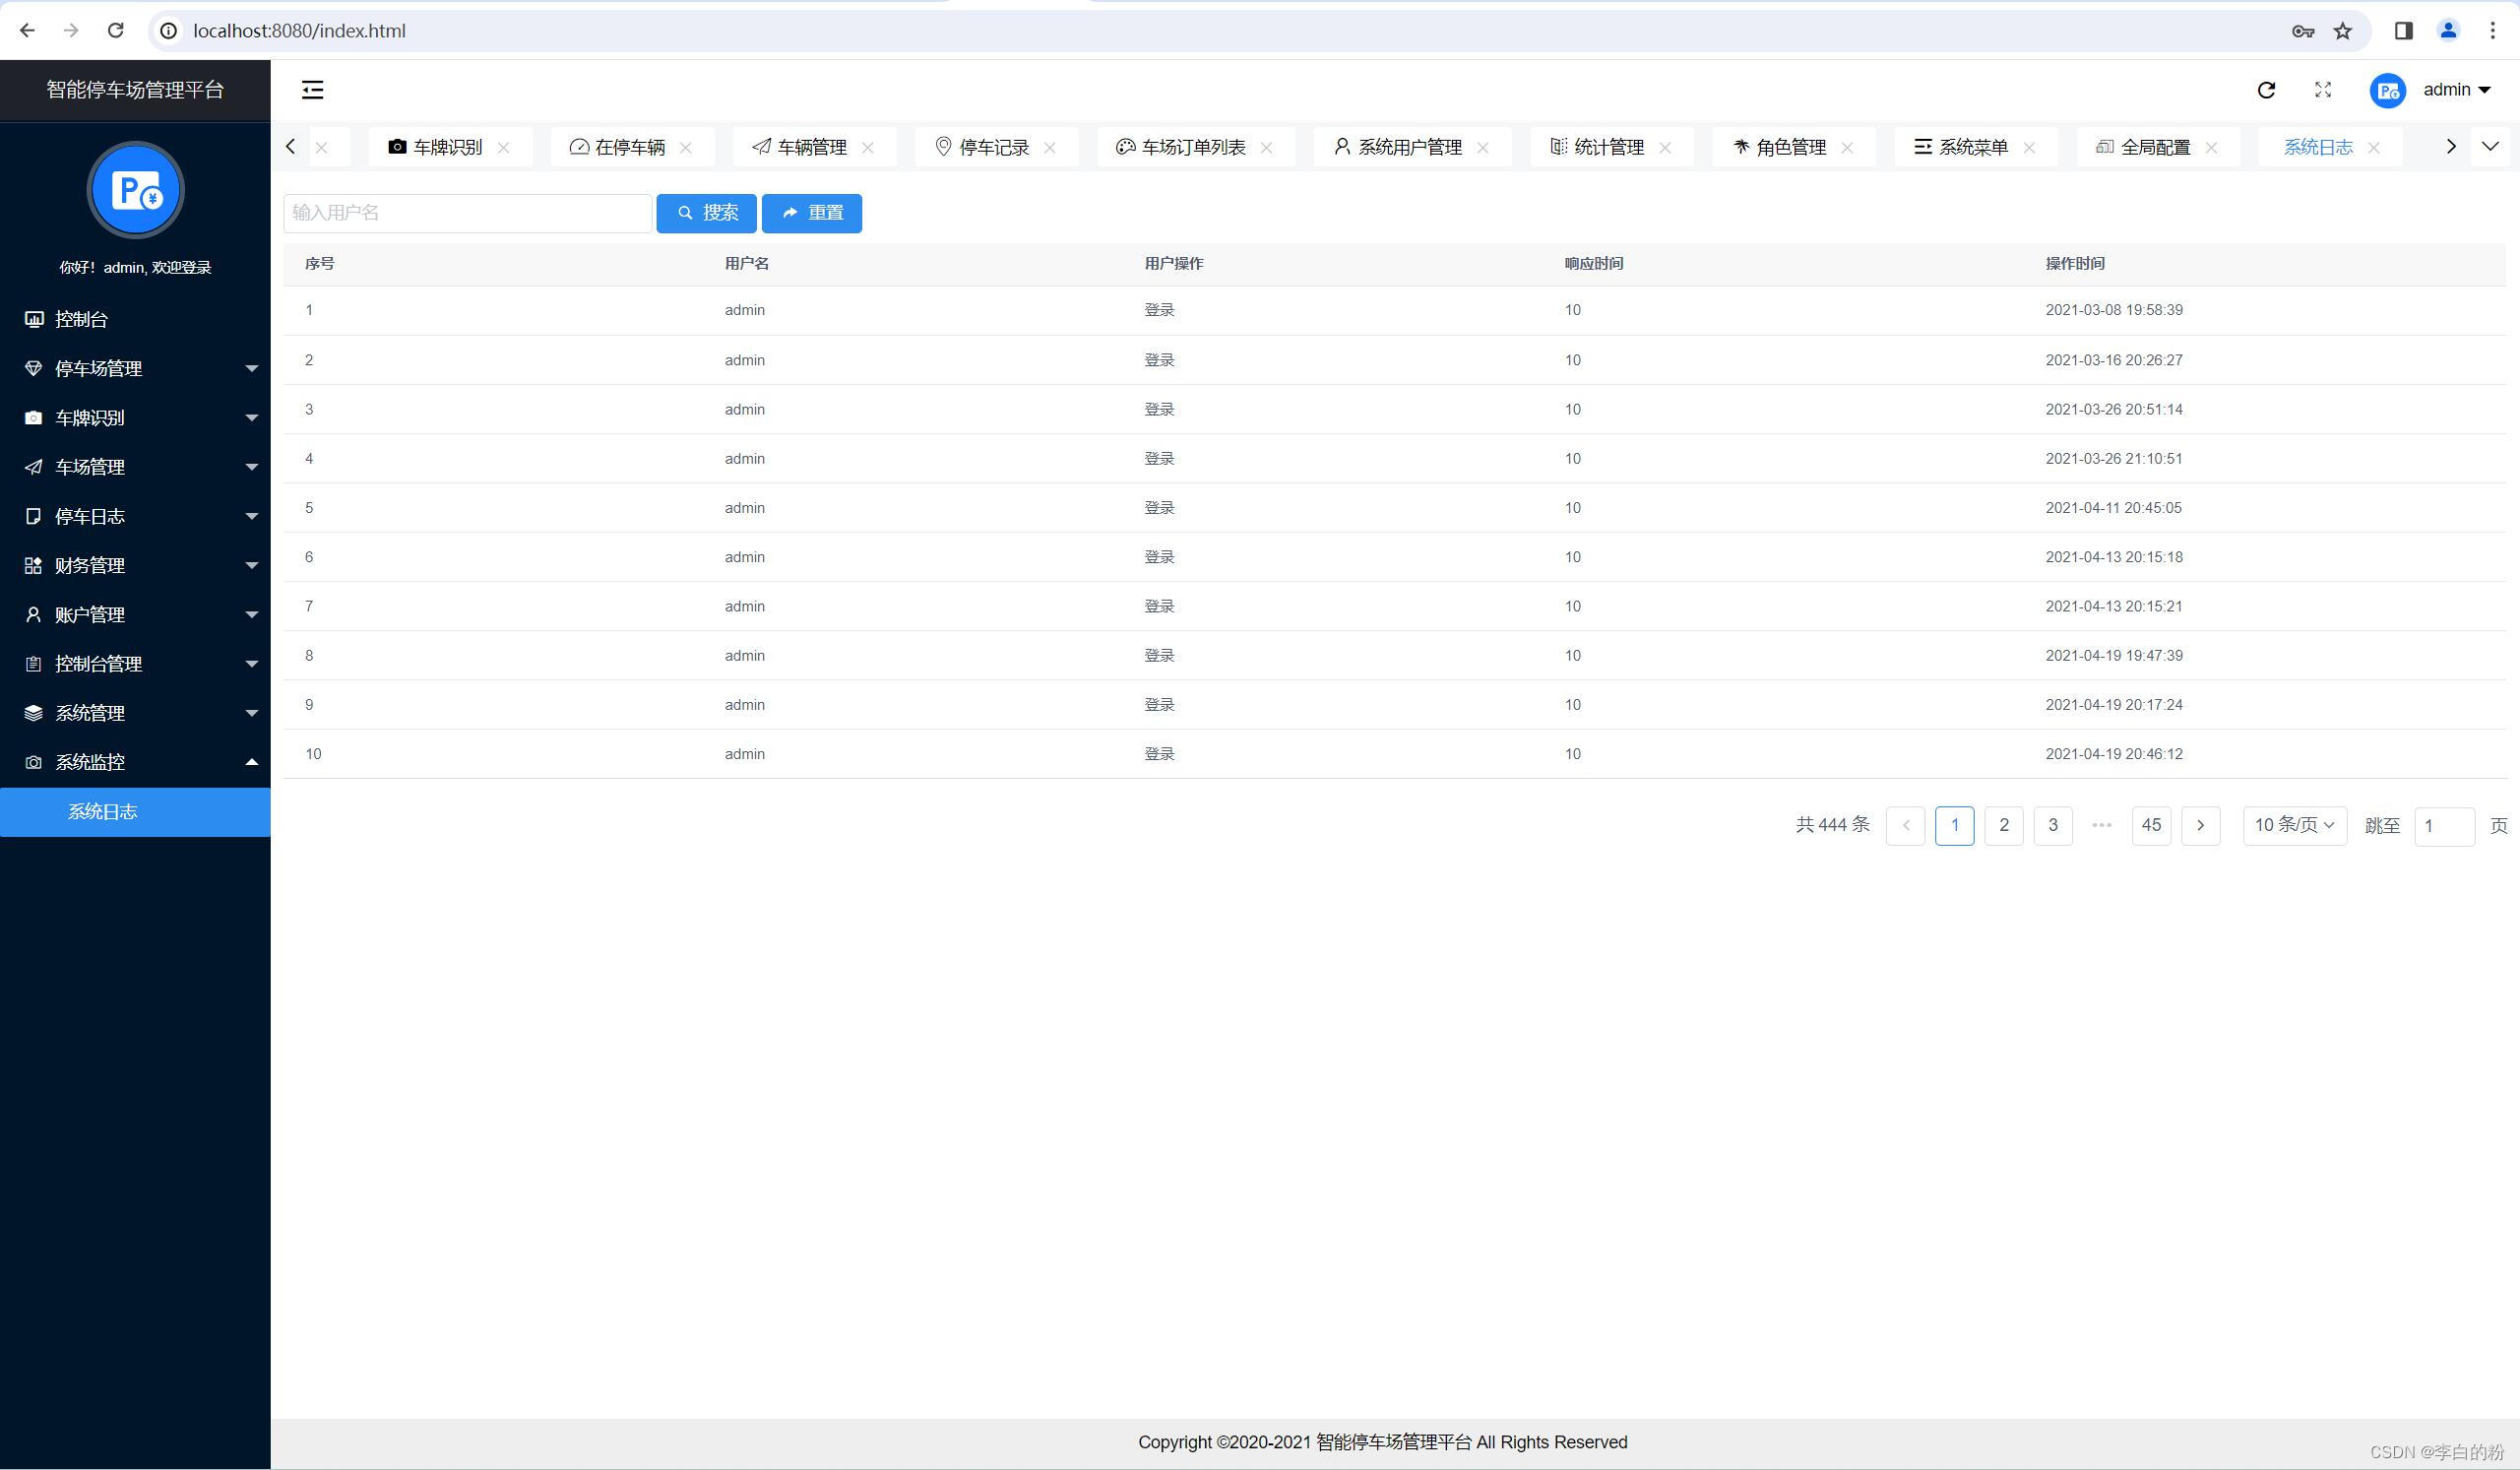Close the 角色管理 tab
This screenshot has height=1470, width=2520.
pos(1847,148)
